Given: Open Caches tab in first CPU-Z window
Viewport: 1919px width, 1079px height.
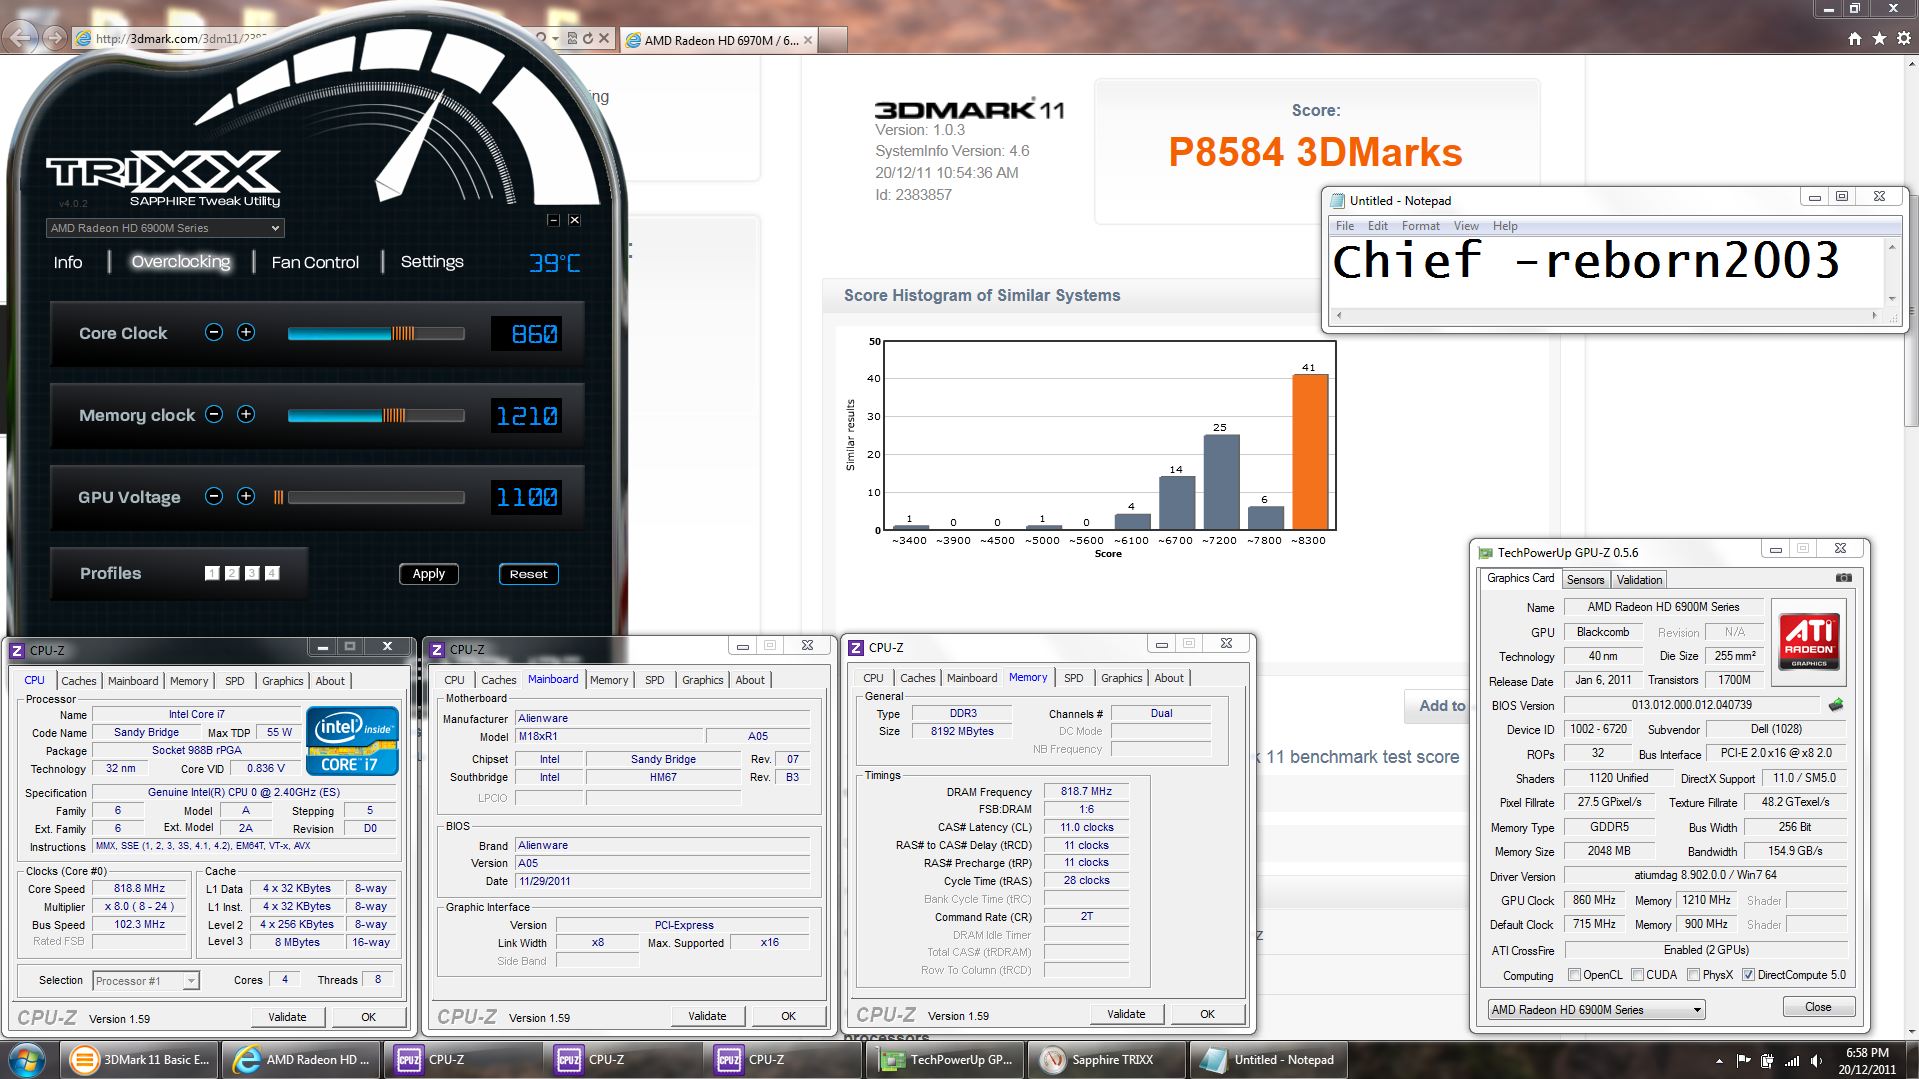Looking at the screenshot, I should point(79,681).
